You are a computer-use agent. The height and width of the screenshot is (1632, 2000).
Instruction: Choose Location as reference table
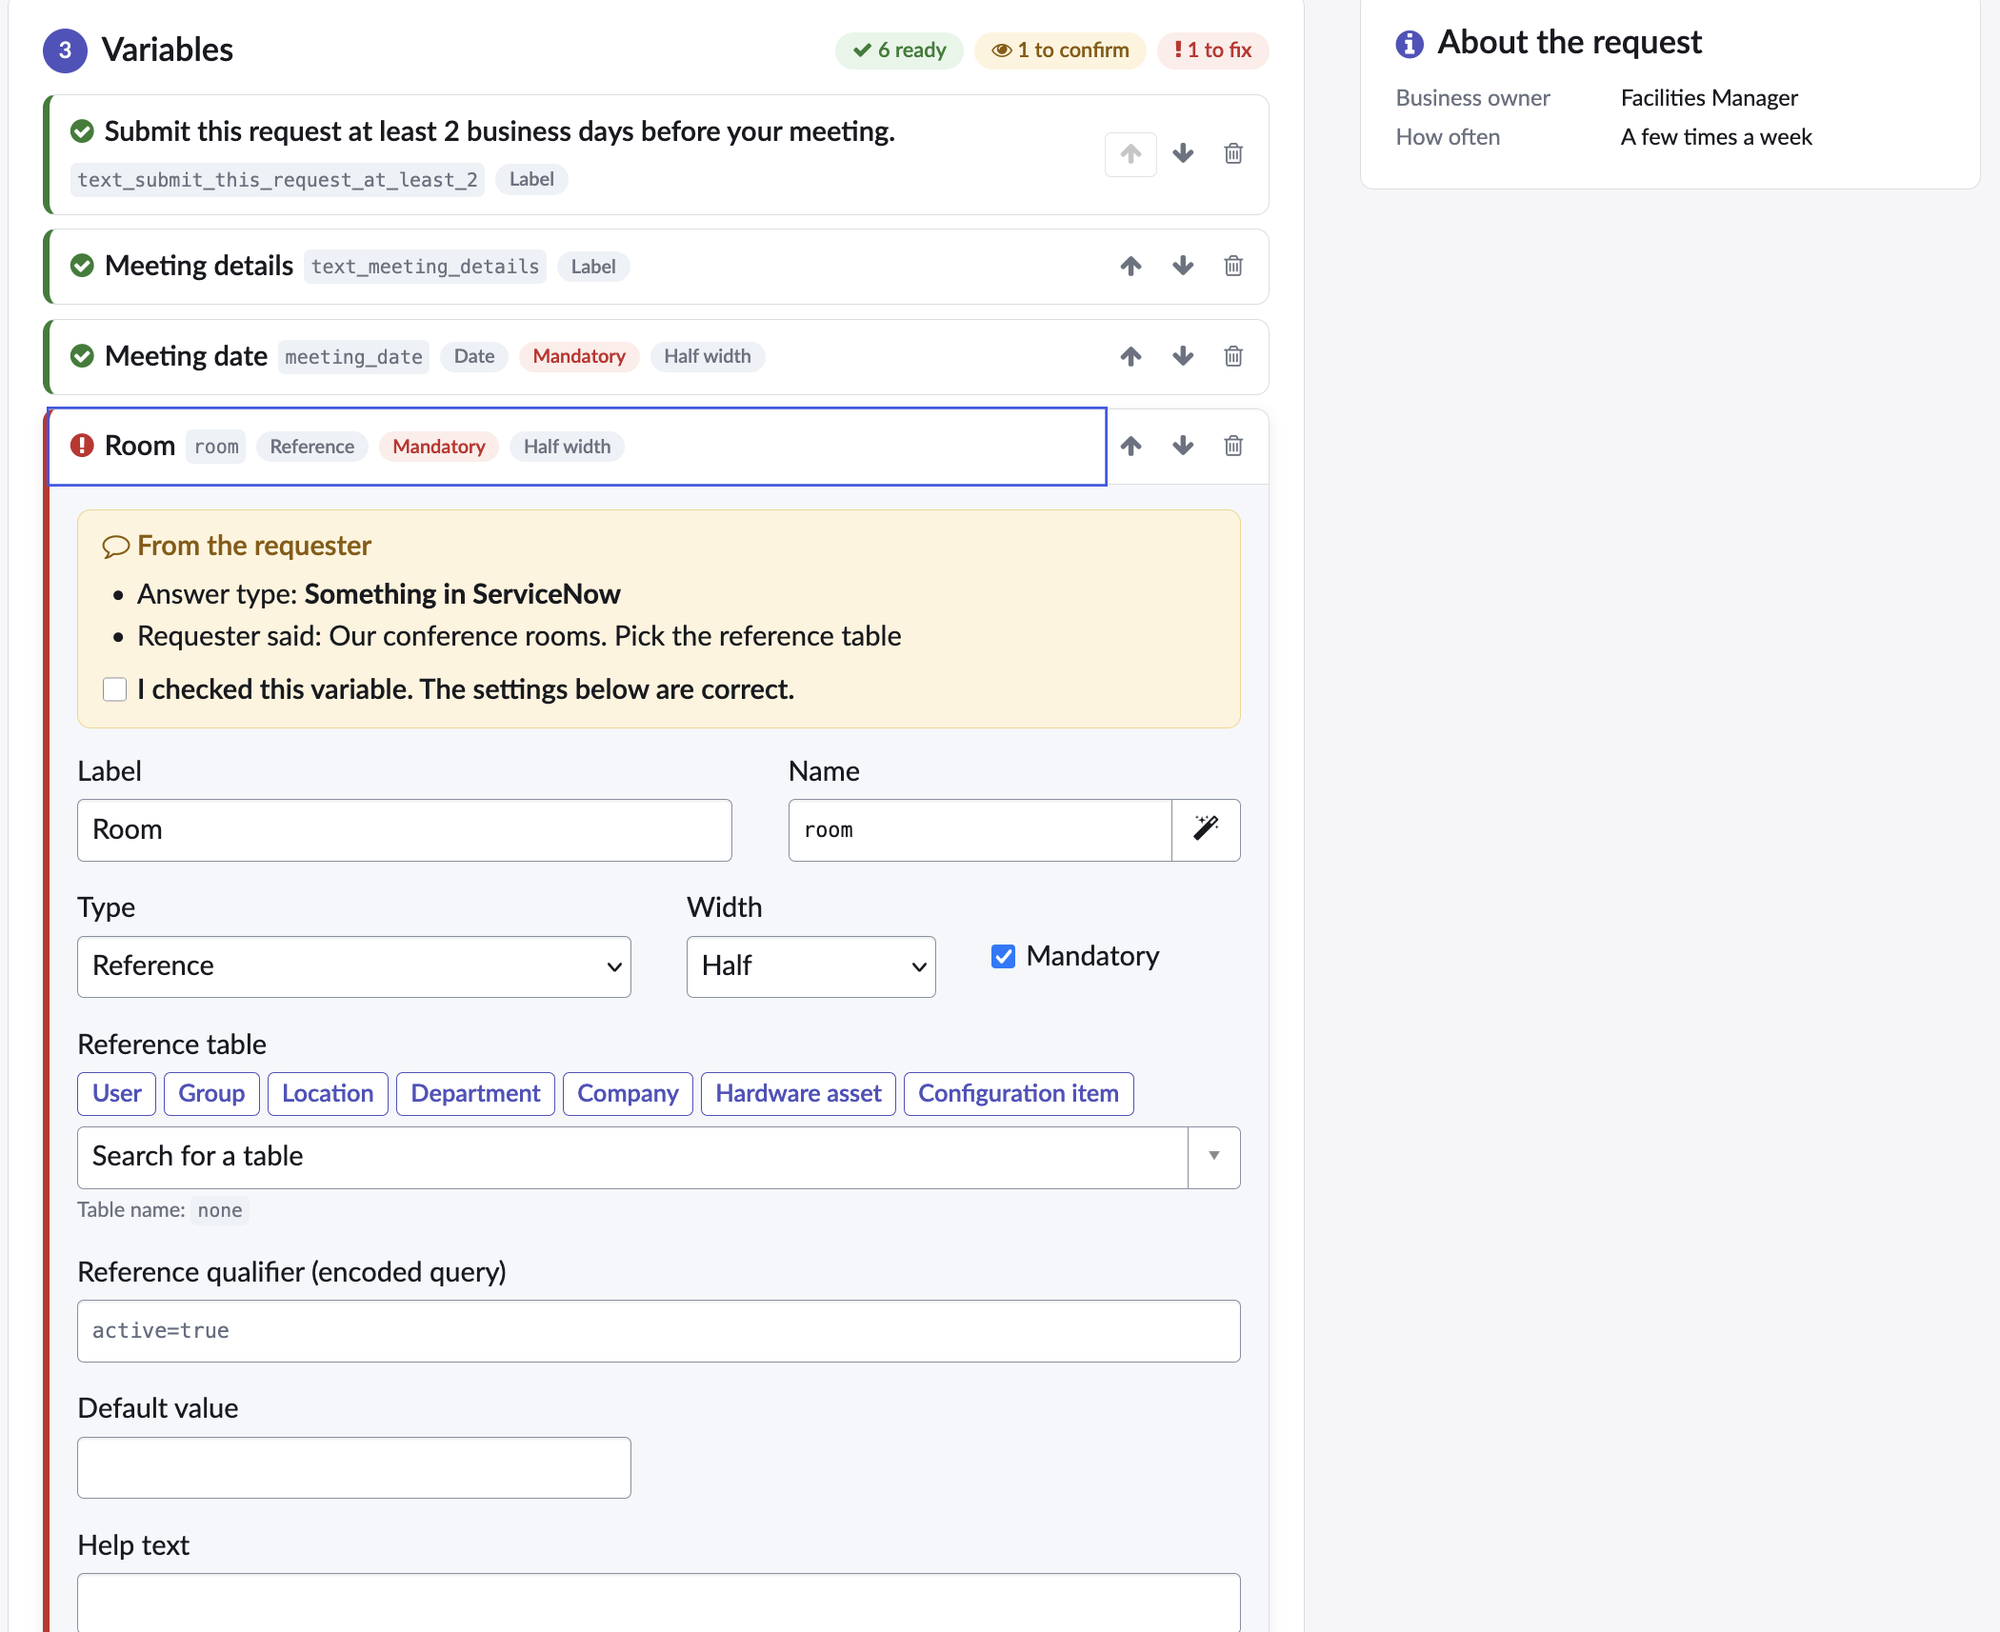(328, 1093)
